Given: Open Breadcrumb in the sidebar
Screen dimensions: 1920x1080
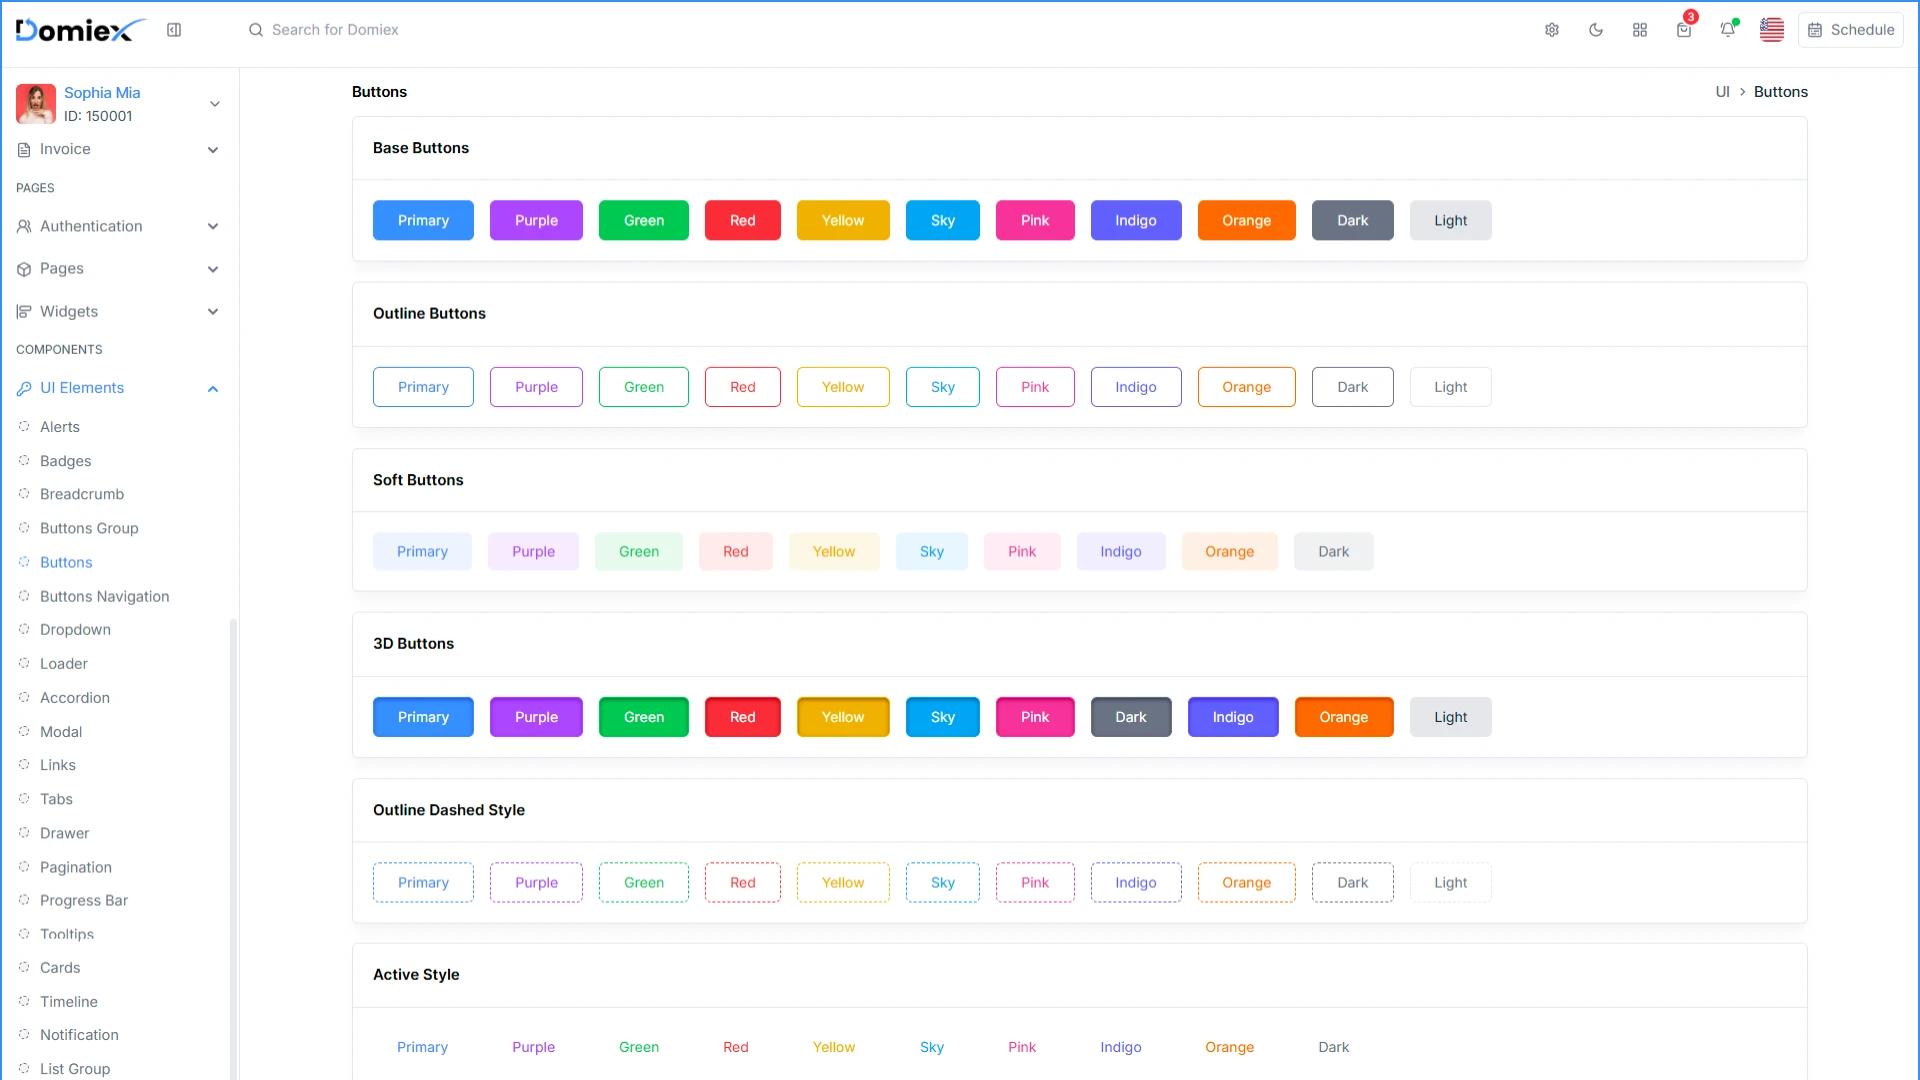Looking at the screenshot, I should tap(82, 494).
